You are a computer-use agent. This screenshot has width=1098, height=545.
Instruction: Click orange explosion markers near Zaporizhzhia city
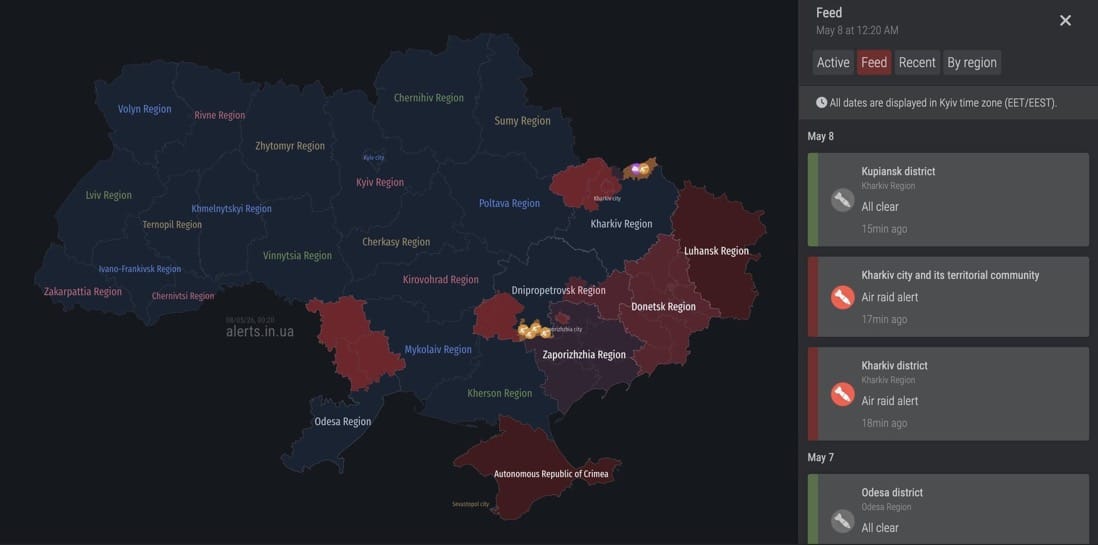click(534, 329)
